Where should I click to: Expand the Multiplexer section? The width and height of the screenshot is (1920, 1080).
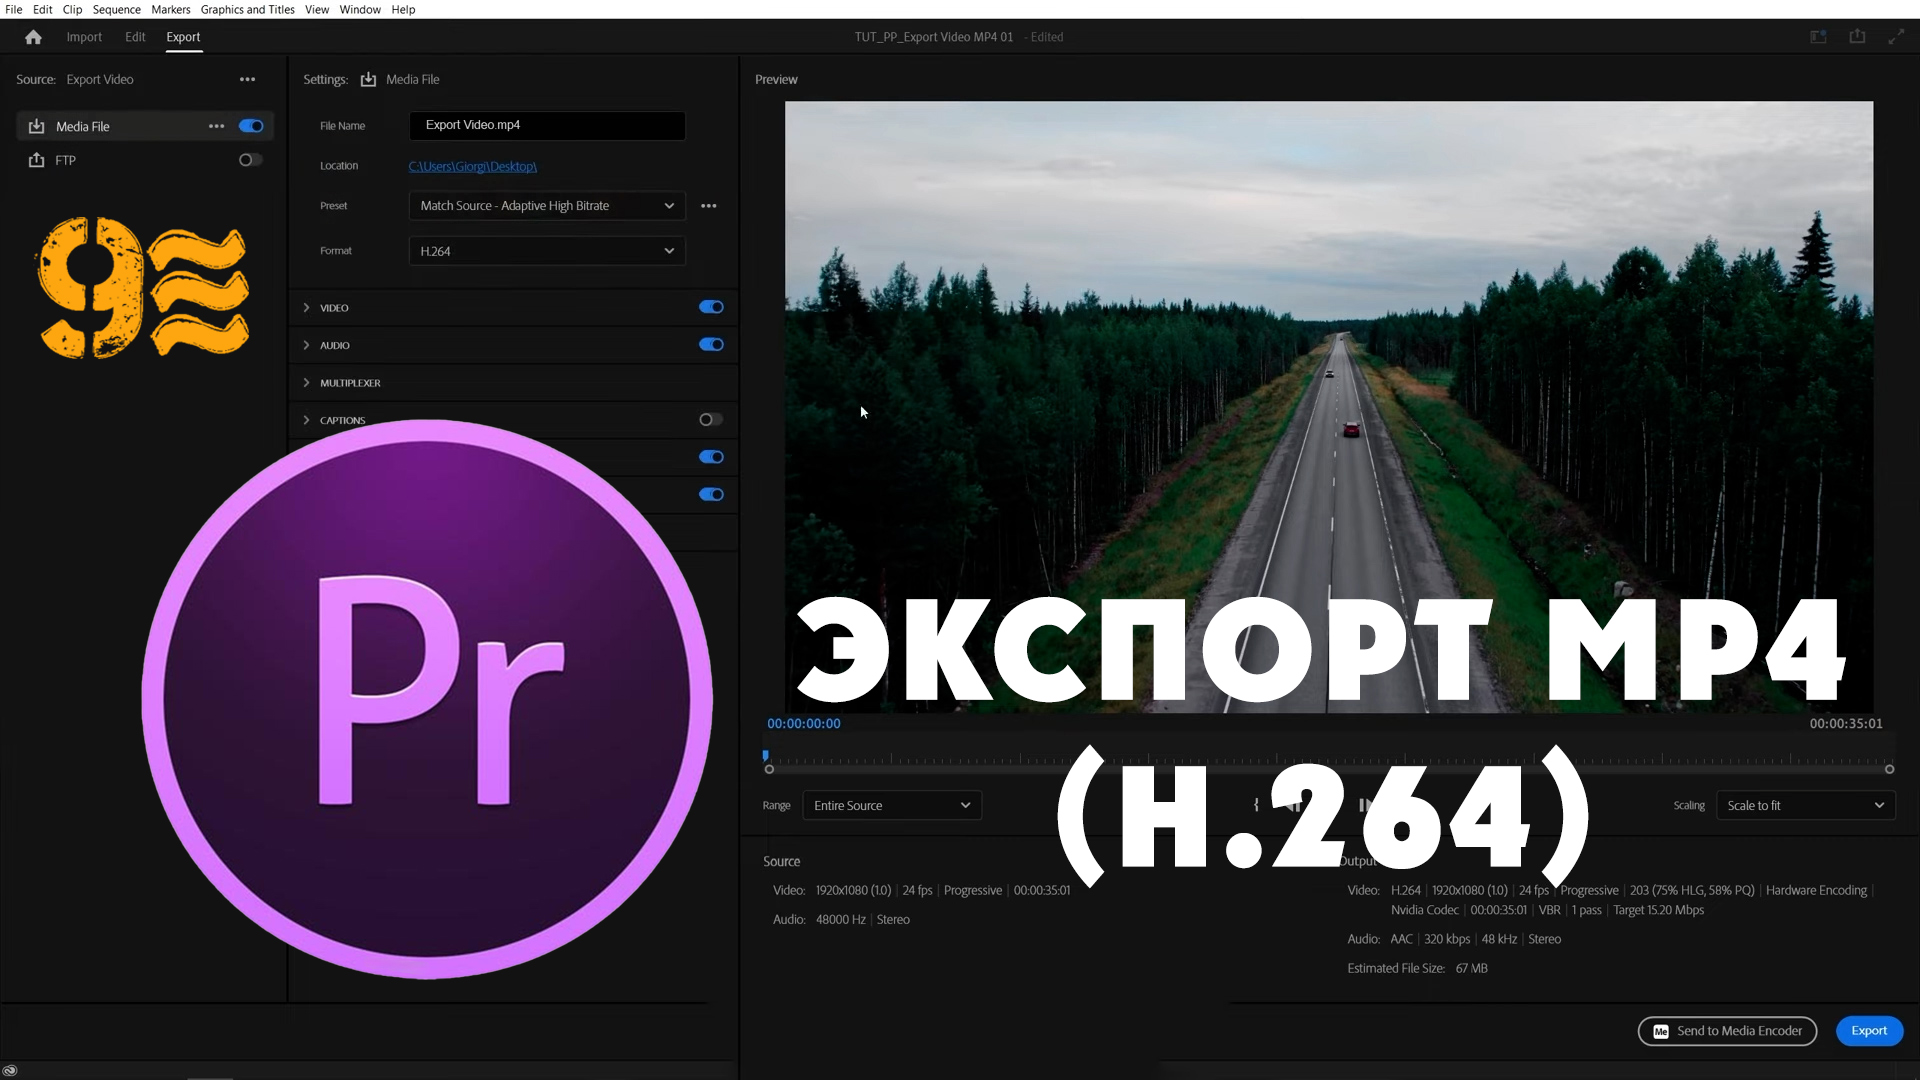click(350, 383)
